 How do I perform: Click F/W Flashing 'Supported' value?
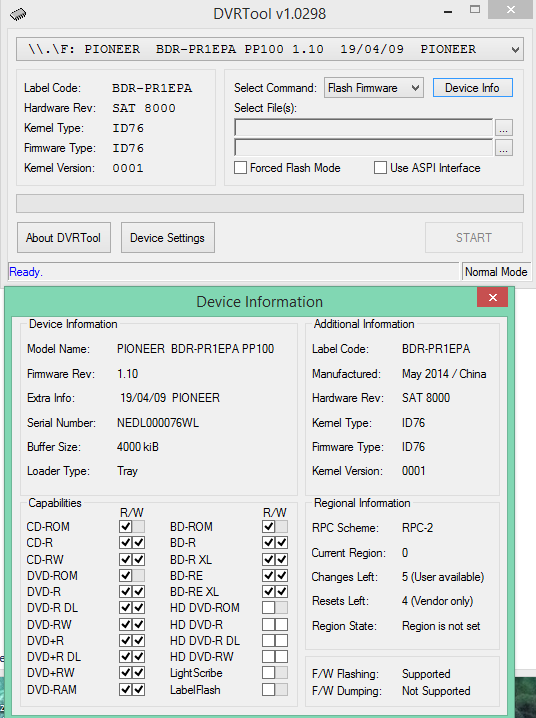click(426, 674)
